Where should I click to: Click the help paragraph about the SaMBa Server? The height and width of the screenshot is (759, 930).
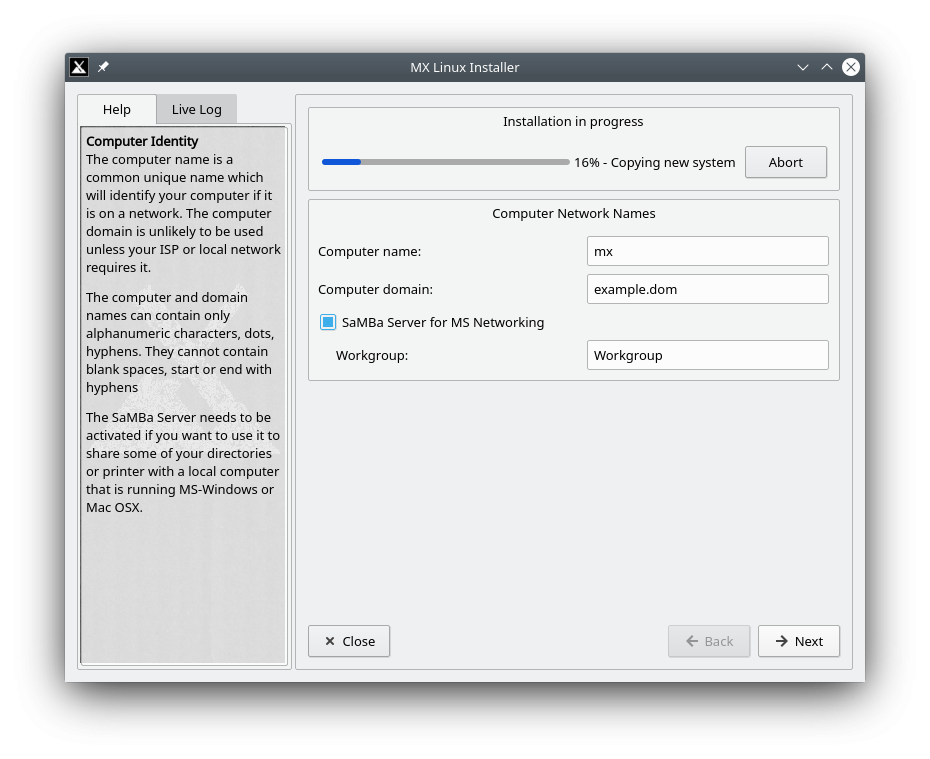pyautogui.click(x=183, y=463)
